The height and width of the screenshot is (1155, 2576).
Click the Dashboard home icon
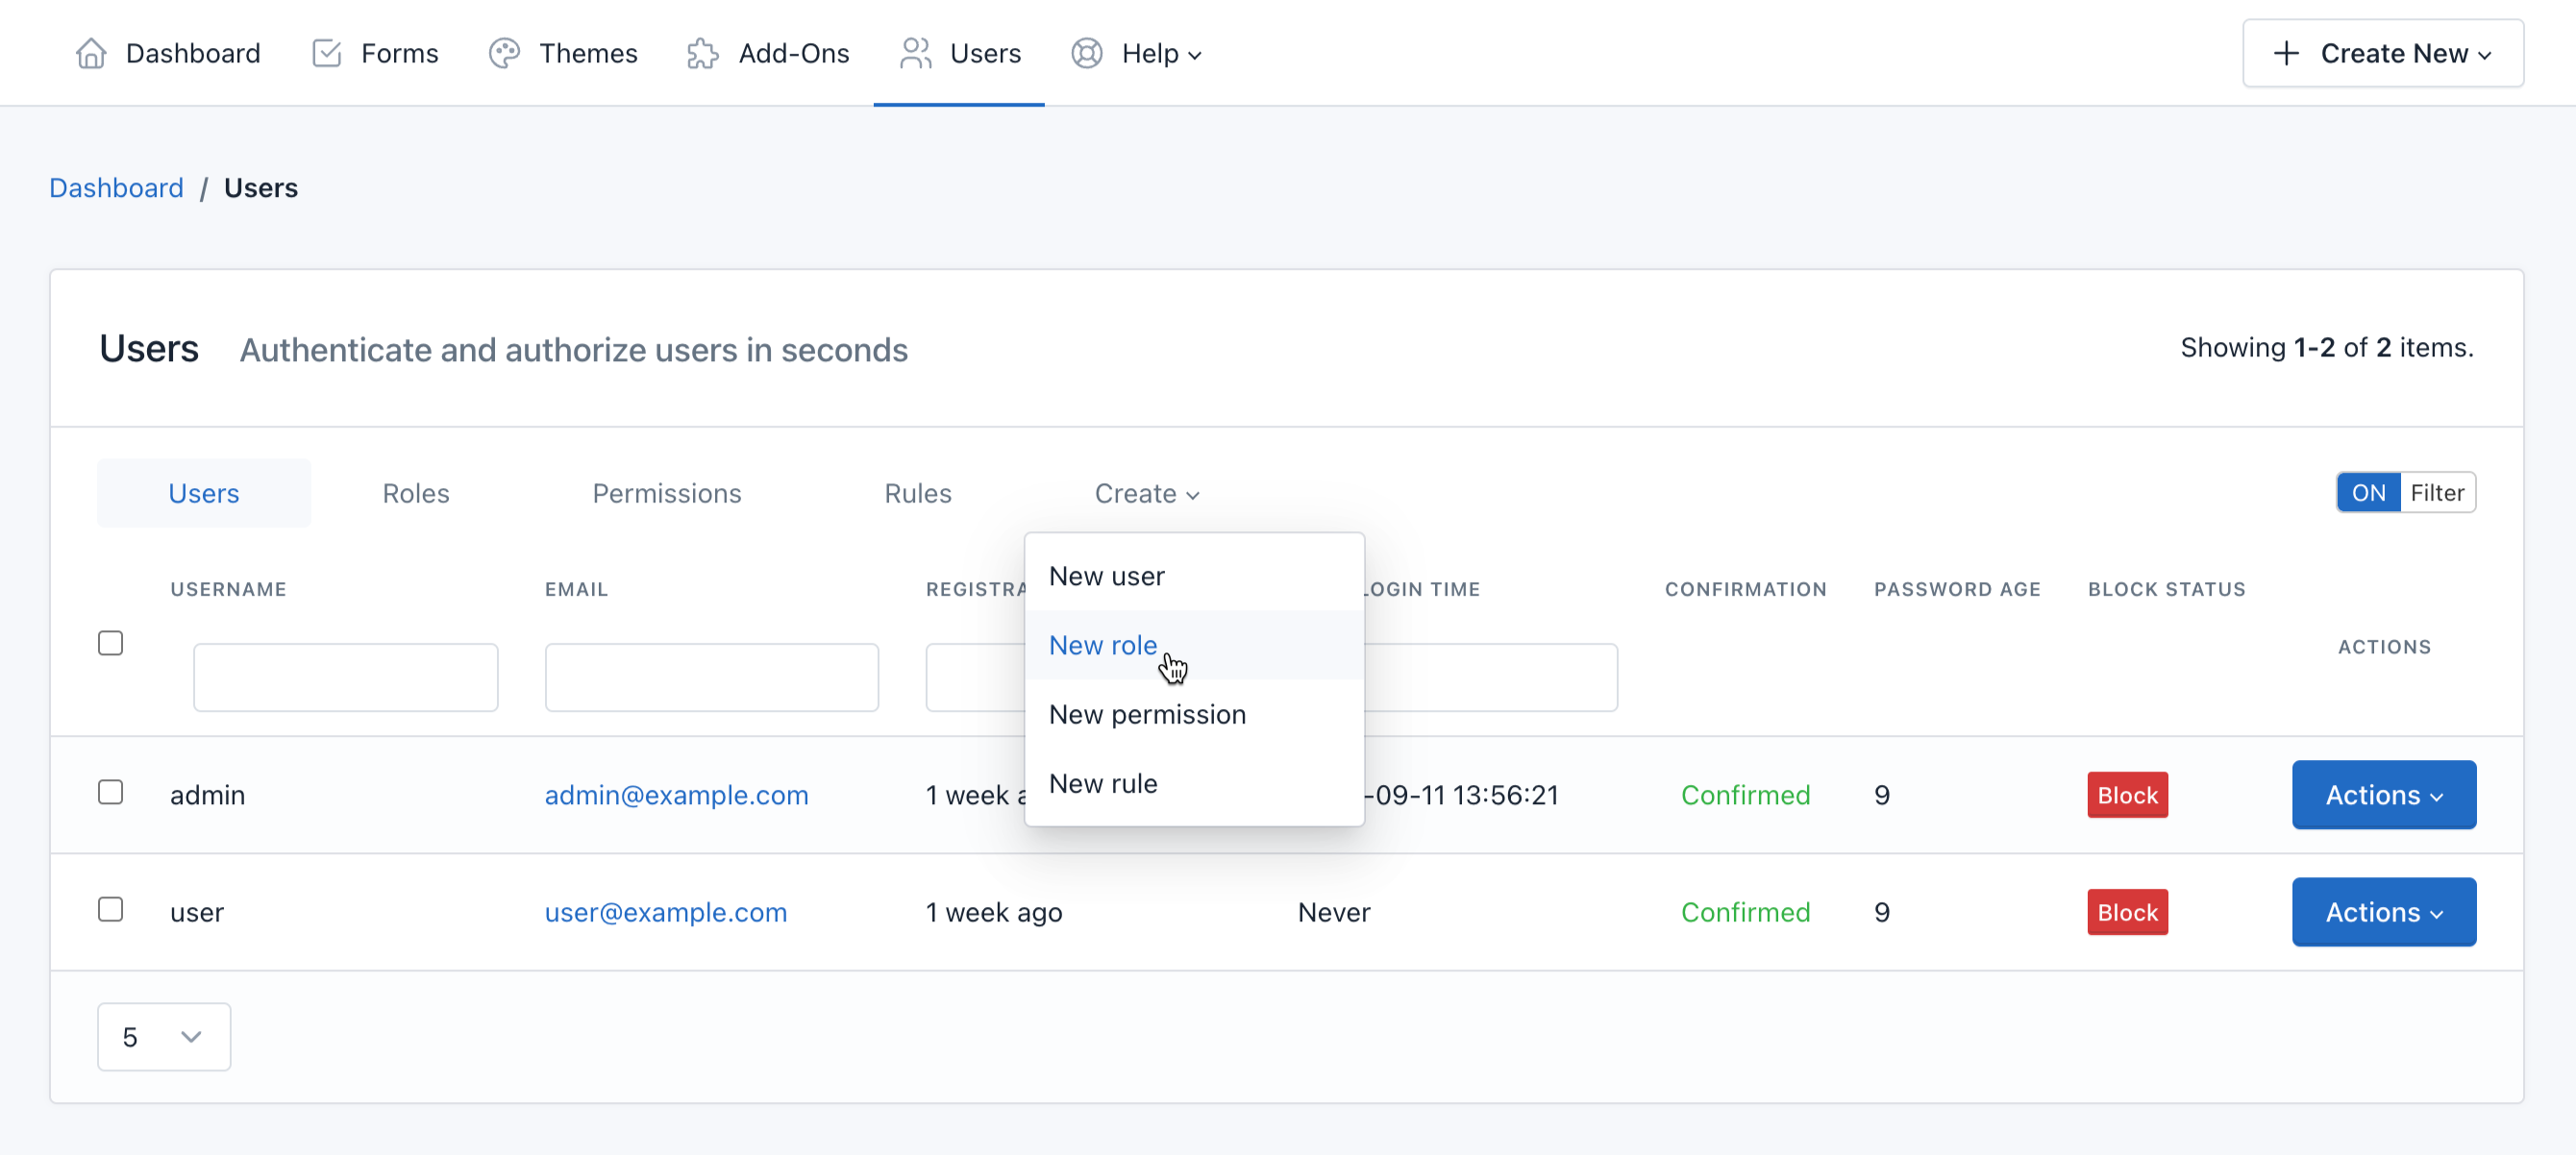click(90, 53)
